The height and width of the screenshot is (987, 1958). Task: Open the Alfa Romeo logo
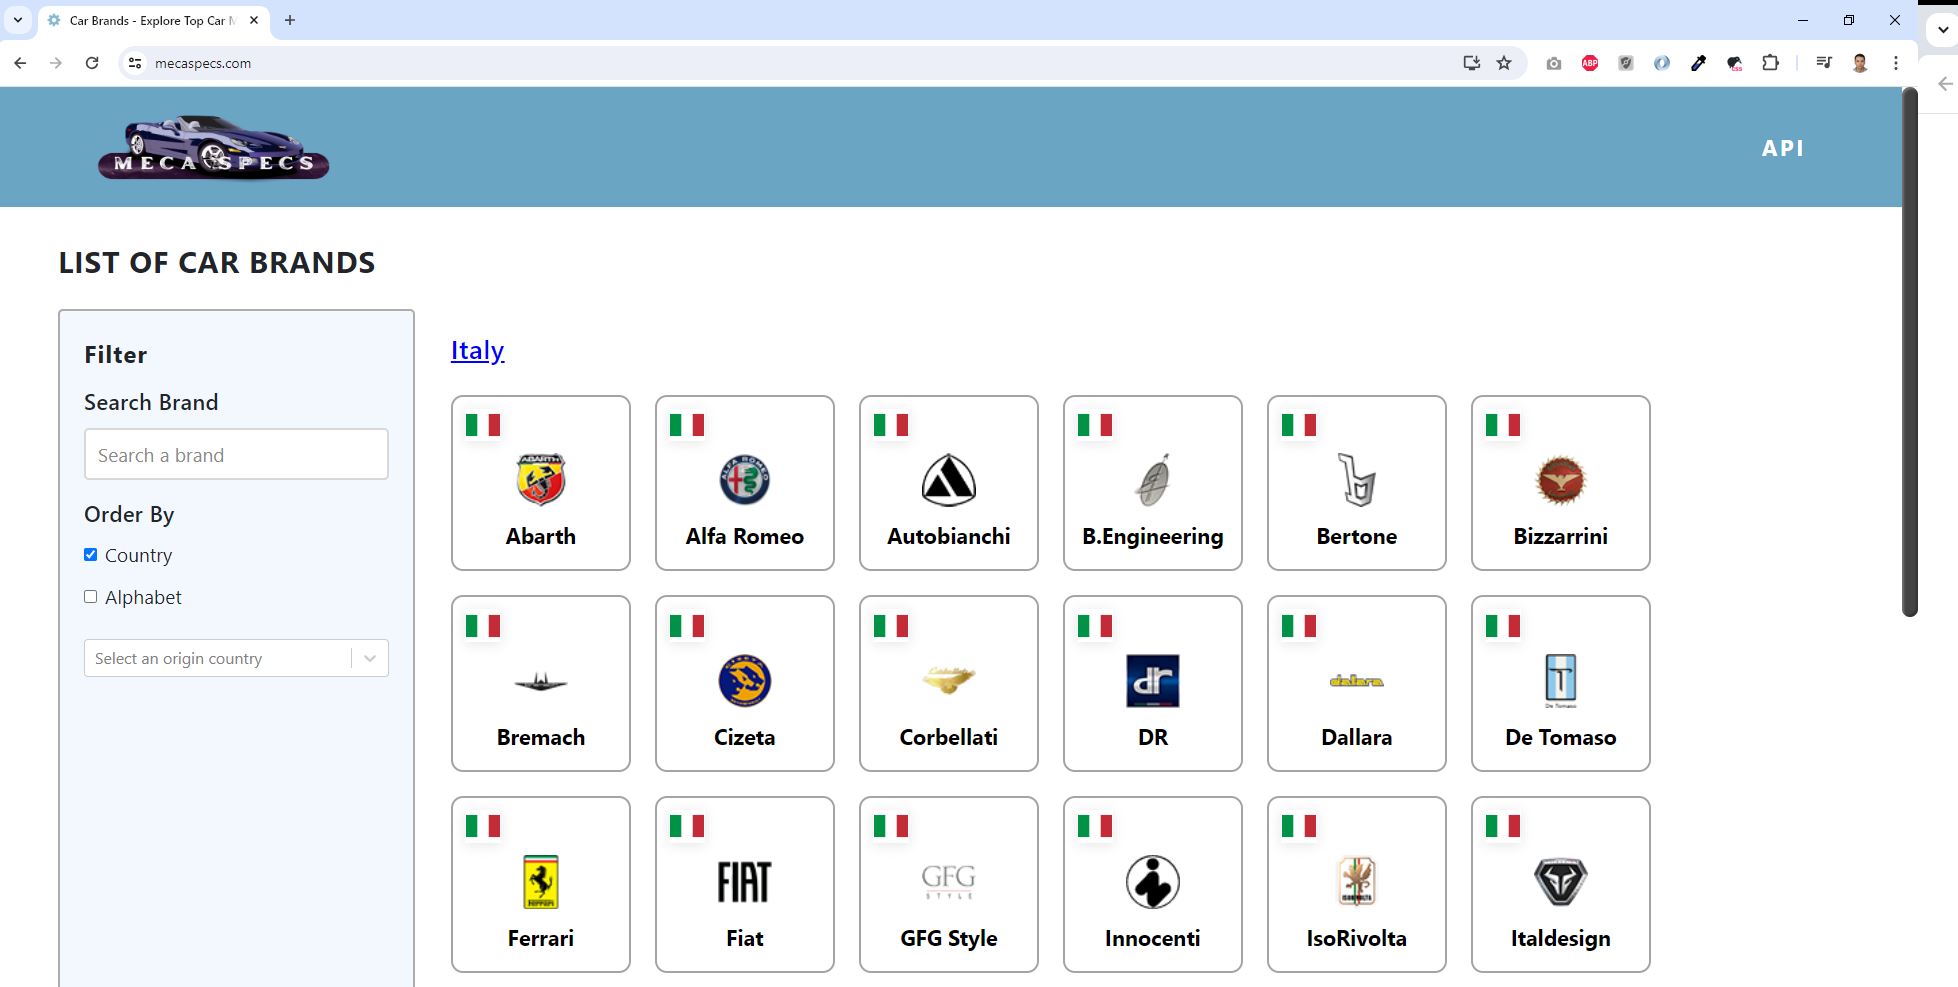click(x=745, y=480)
